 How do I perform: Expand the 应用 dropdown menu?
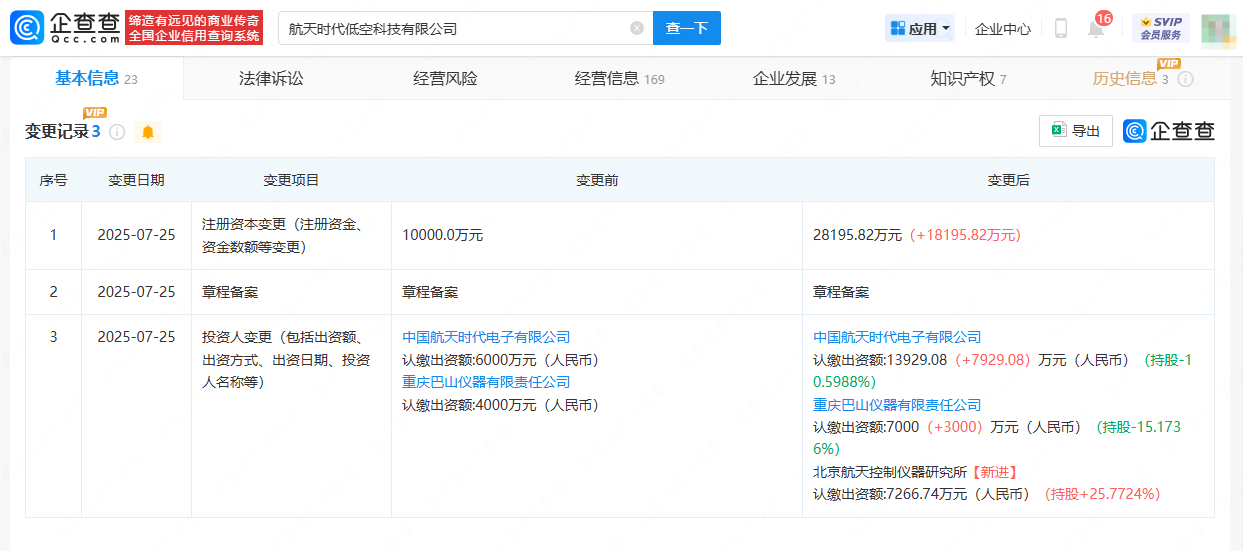click(920, 28)
